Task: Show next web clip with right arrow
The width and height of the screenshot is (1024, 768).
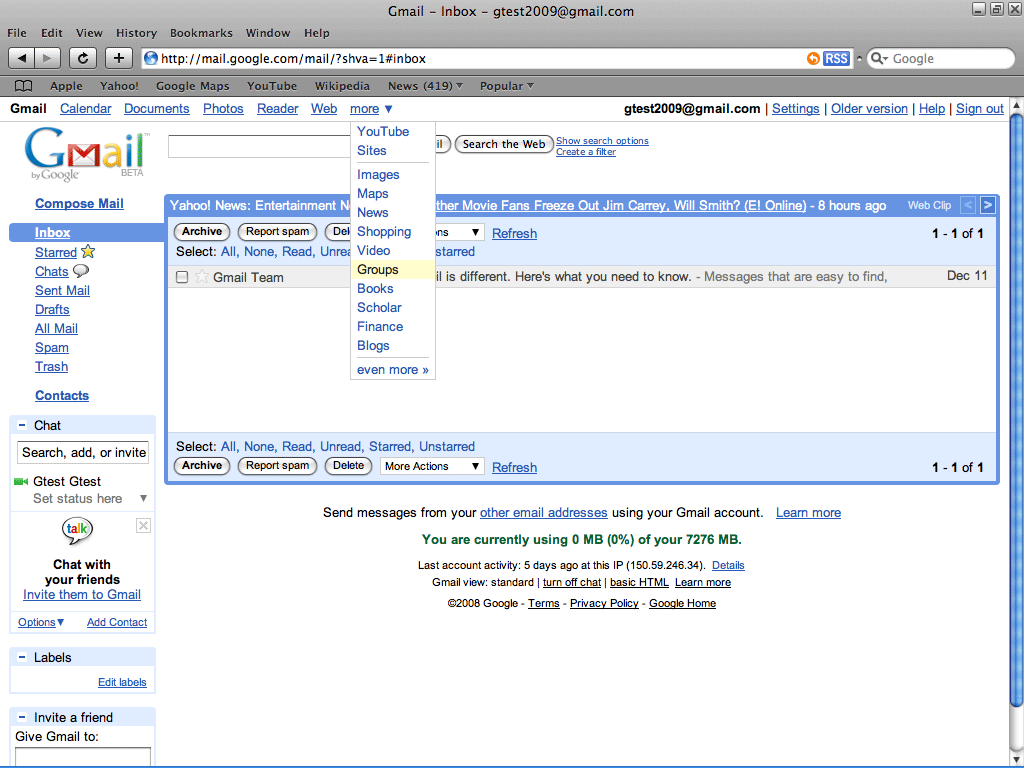Action: (x=987, y=205)
